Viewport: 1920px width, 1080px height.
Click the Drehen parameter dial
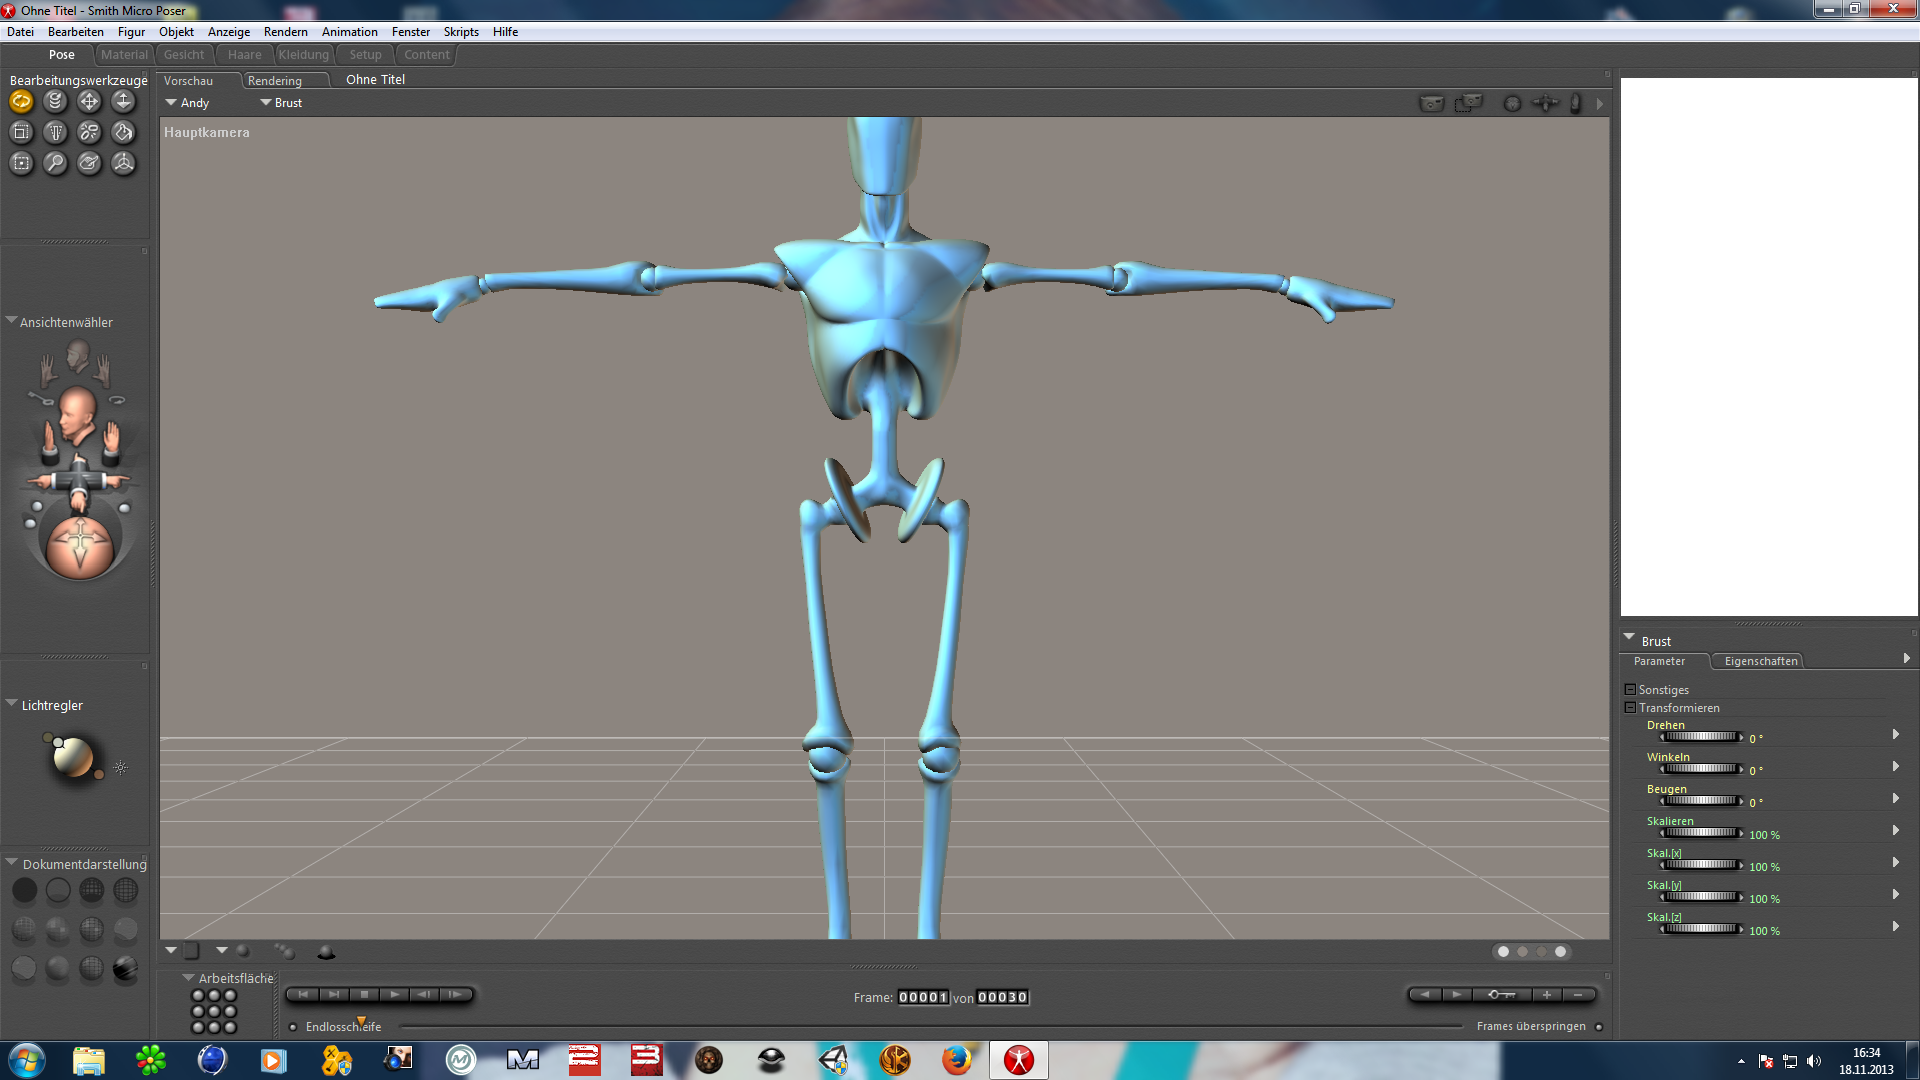[1700, 737]
